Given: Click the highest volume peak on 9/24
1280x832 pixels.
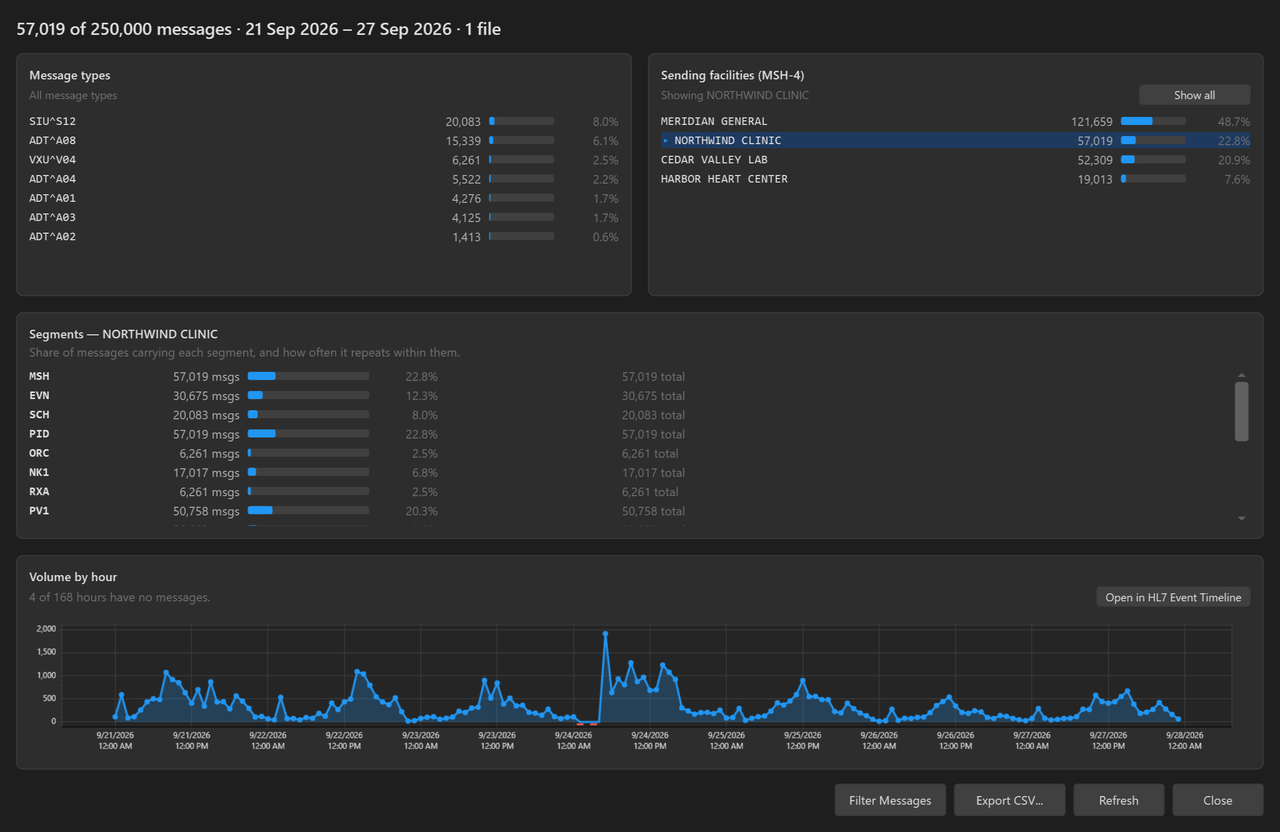Looking at the screenshot, I should point(605,633).
